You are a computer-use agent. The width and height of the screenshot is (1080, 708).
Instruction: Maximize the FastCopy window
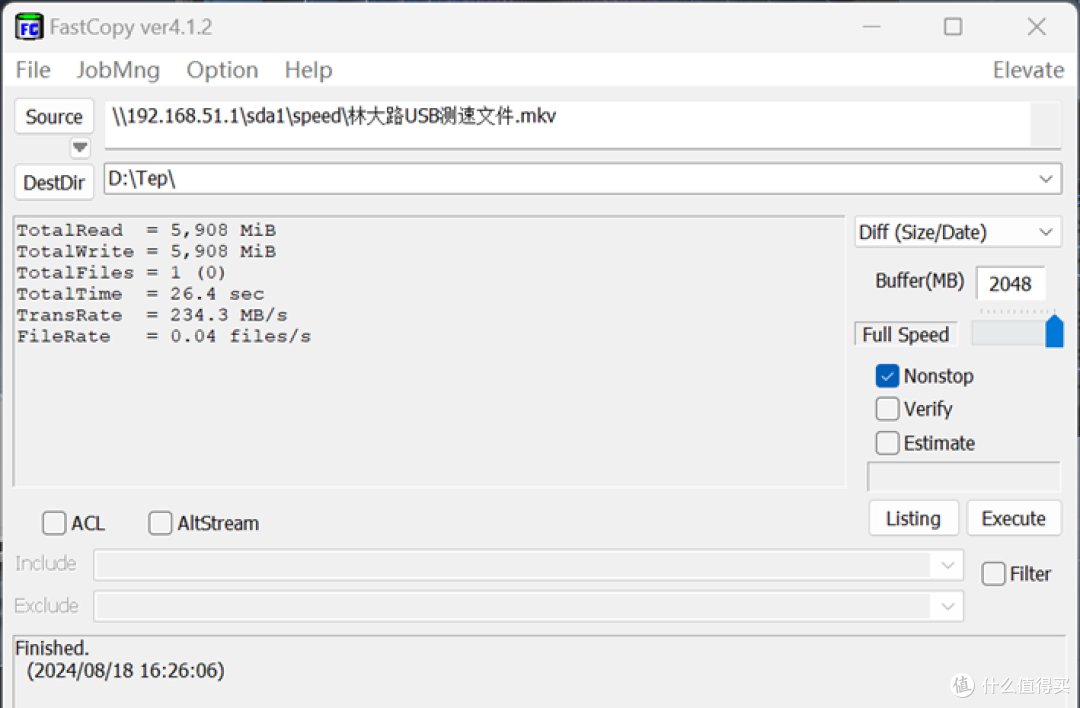953,27
